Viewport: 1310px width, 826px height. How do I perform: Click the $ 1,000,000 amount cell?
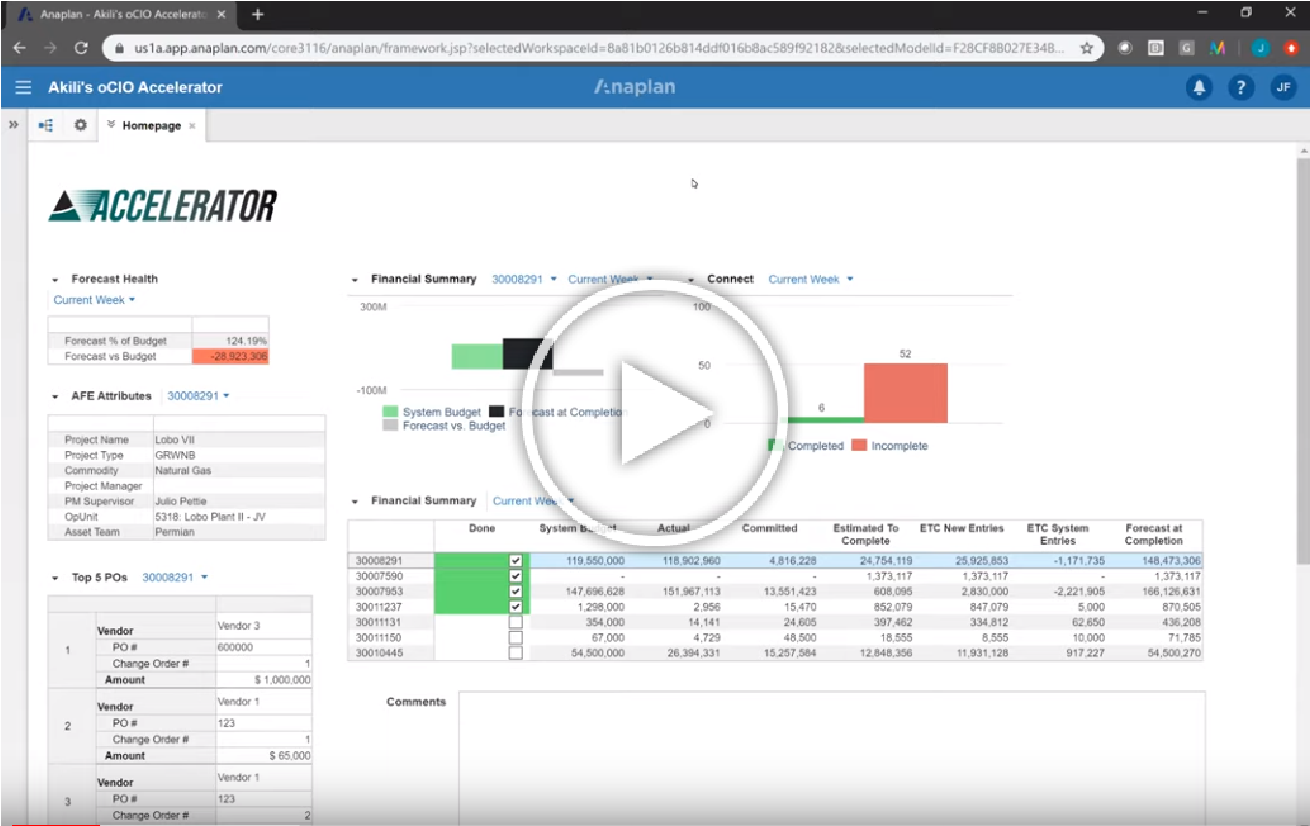(264, 680)
